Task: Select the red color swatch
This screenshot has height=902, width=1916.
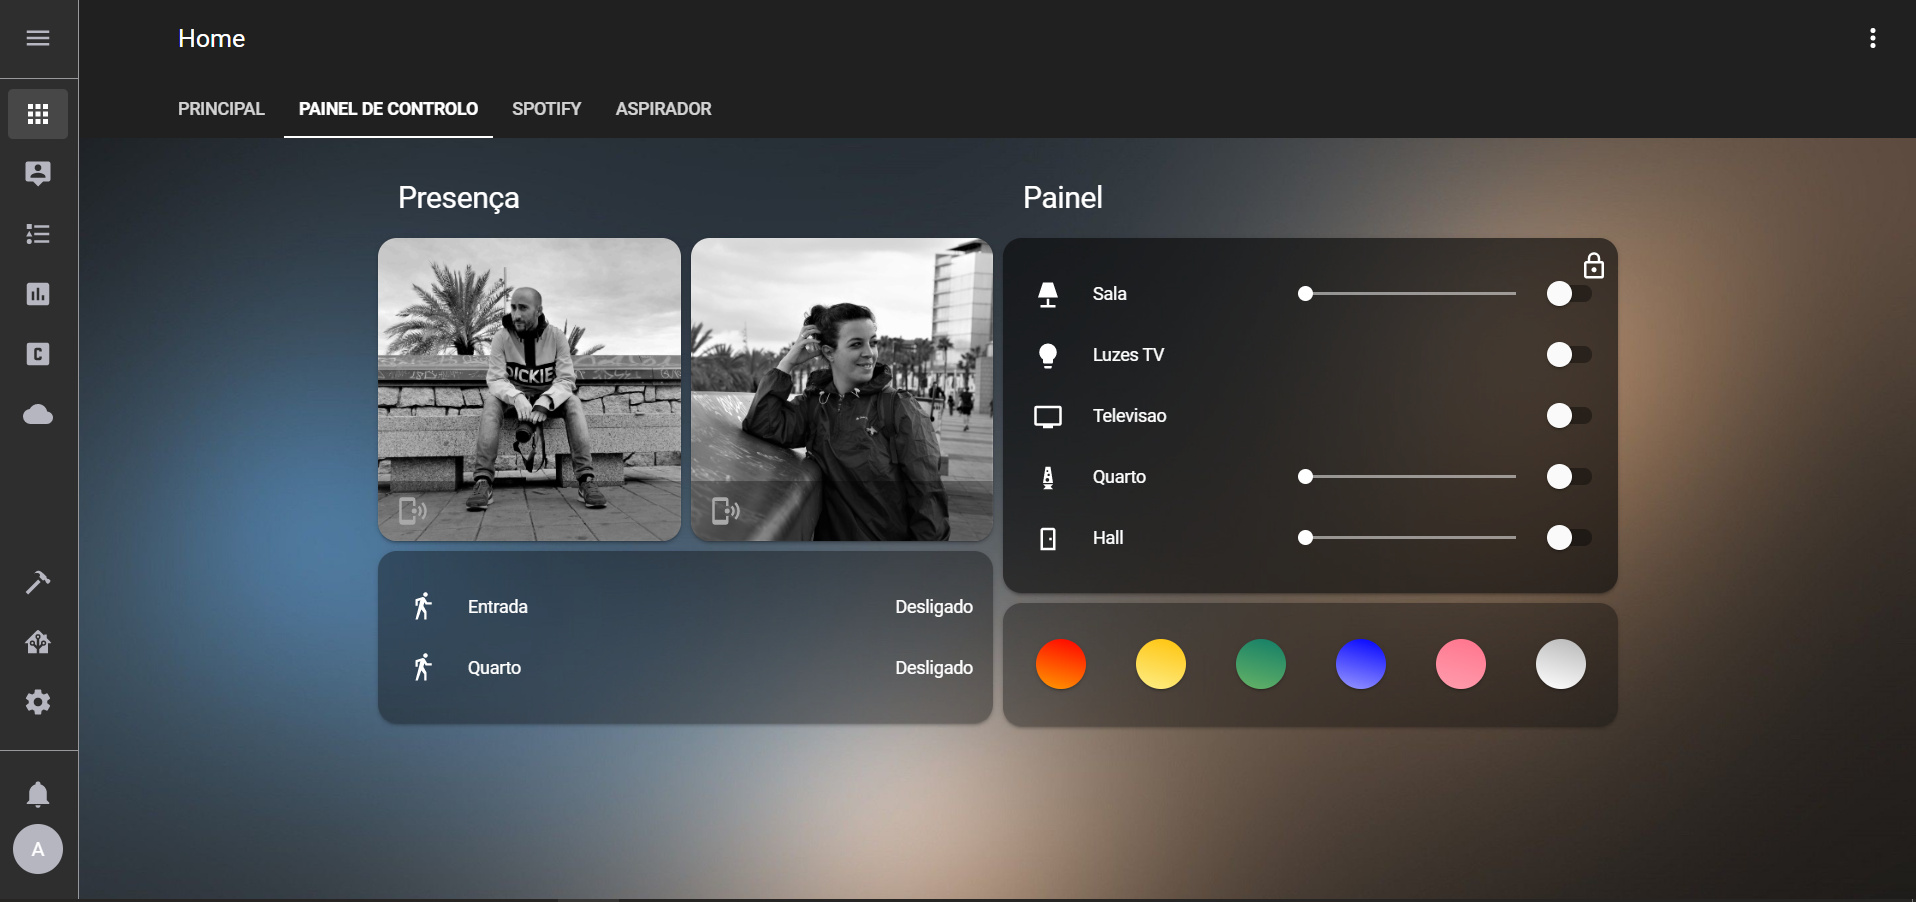Action: coord(1060,664)
